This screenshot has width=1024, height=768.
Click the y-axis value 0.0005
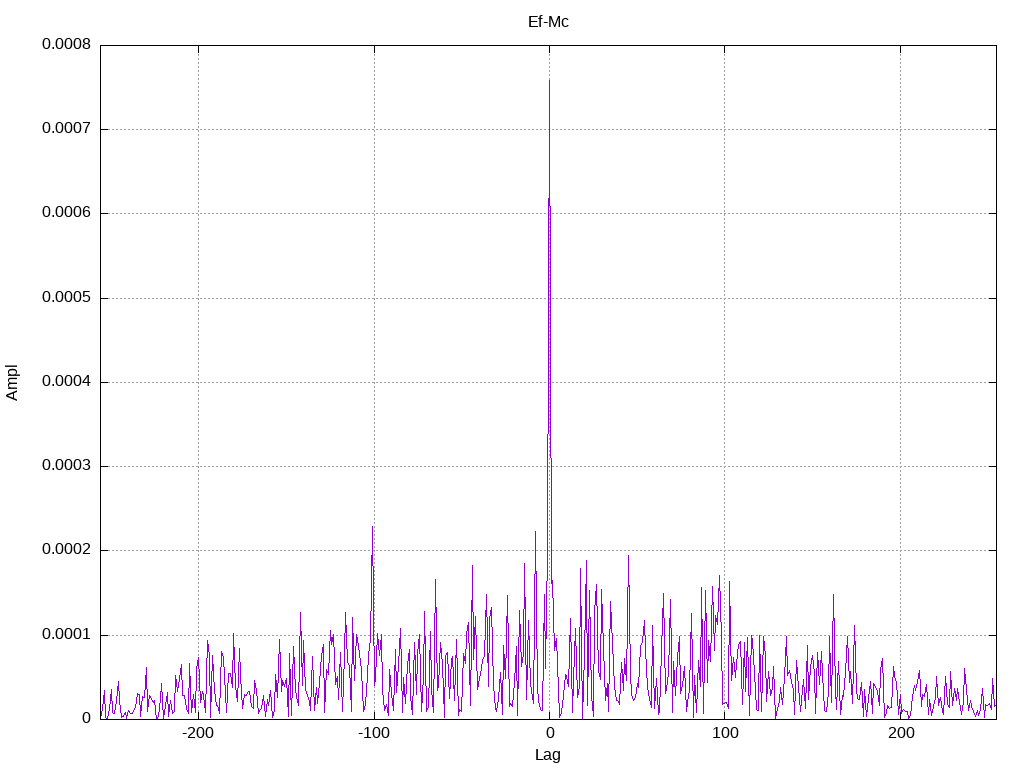(66, 297)
